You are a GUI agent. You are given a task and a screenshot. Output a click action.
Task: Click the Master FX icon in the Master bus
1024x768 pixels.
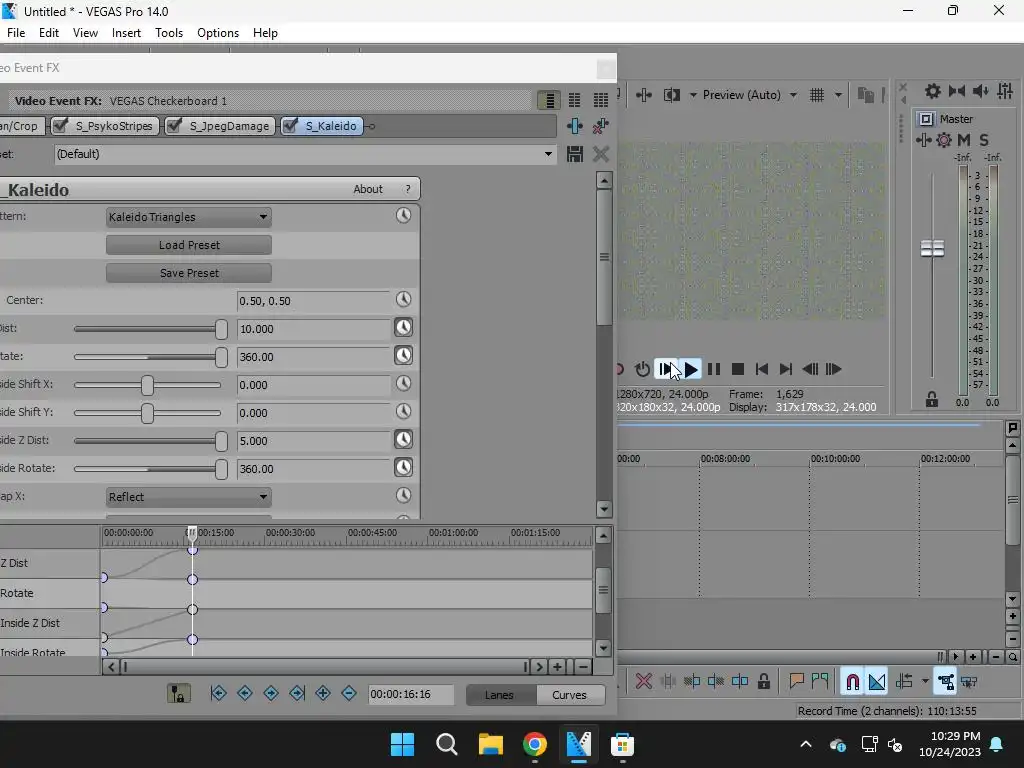[x=923, y=140]
